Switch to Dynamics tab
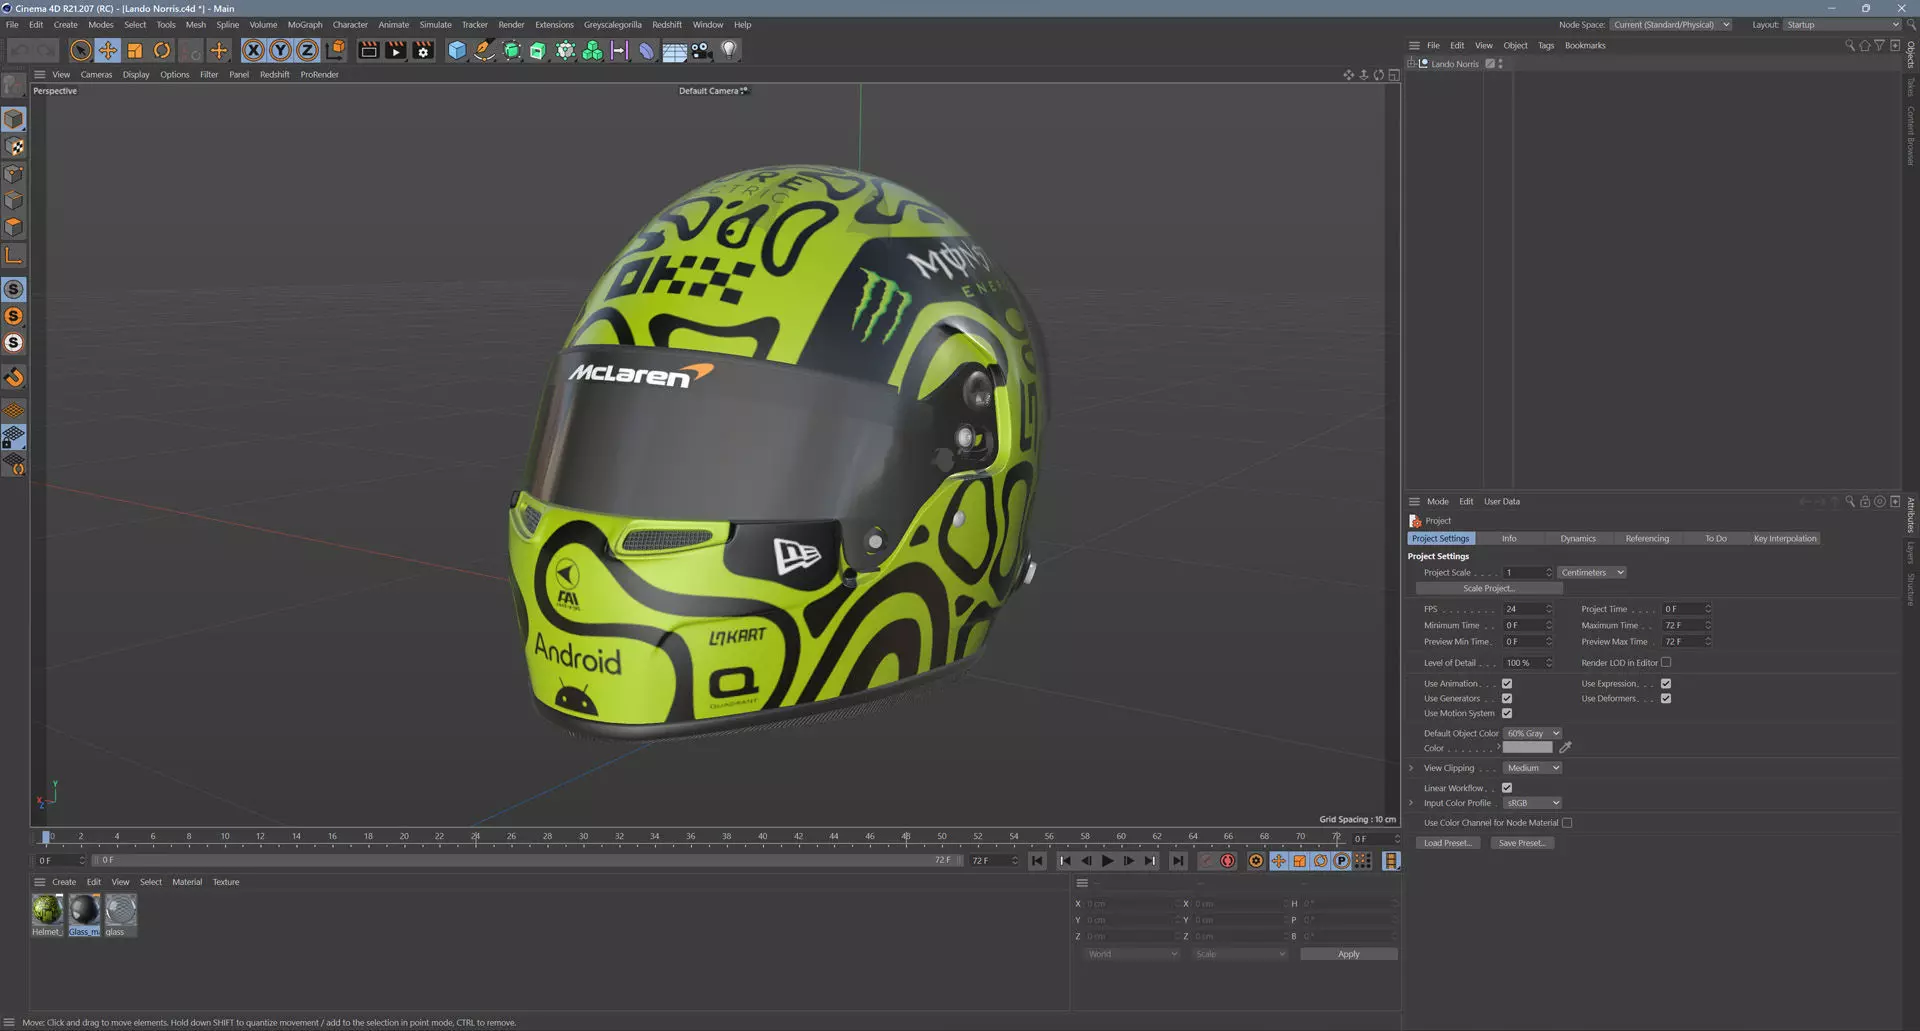 (x=1578, y=539)
